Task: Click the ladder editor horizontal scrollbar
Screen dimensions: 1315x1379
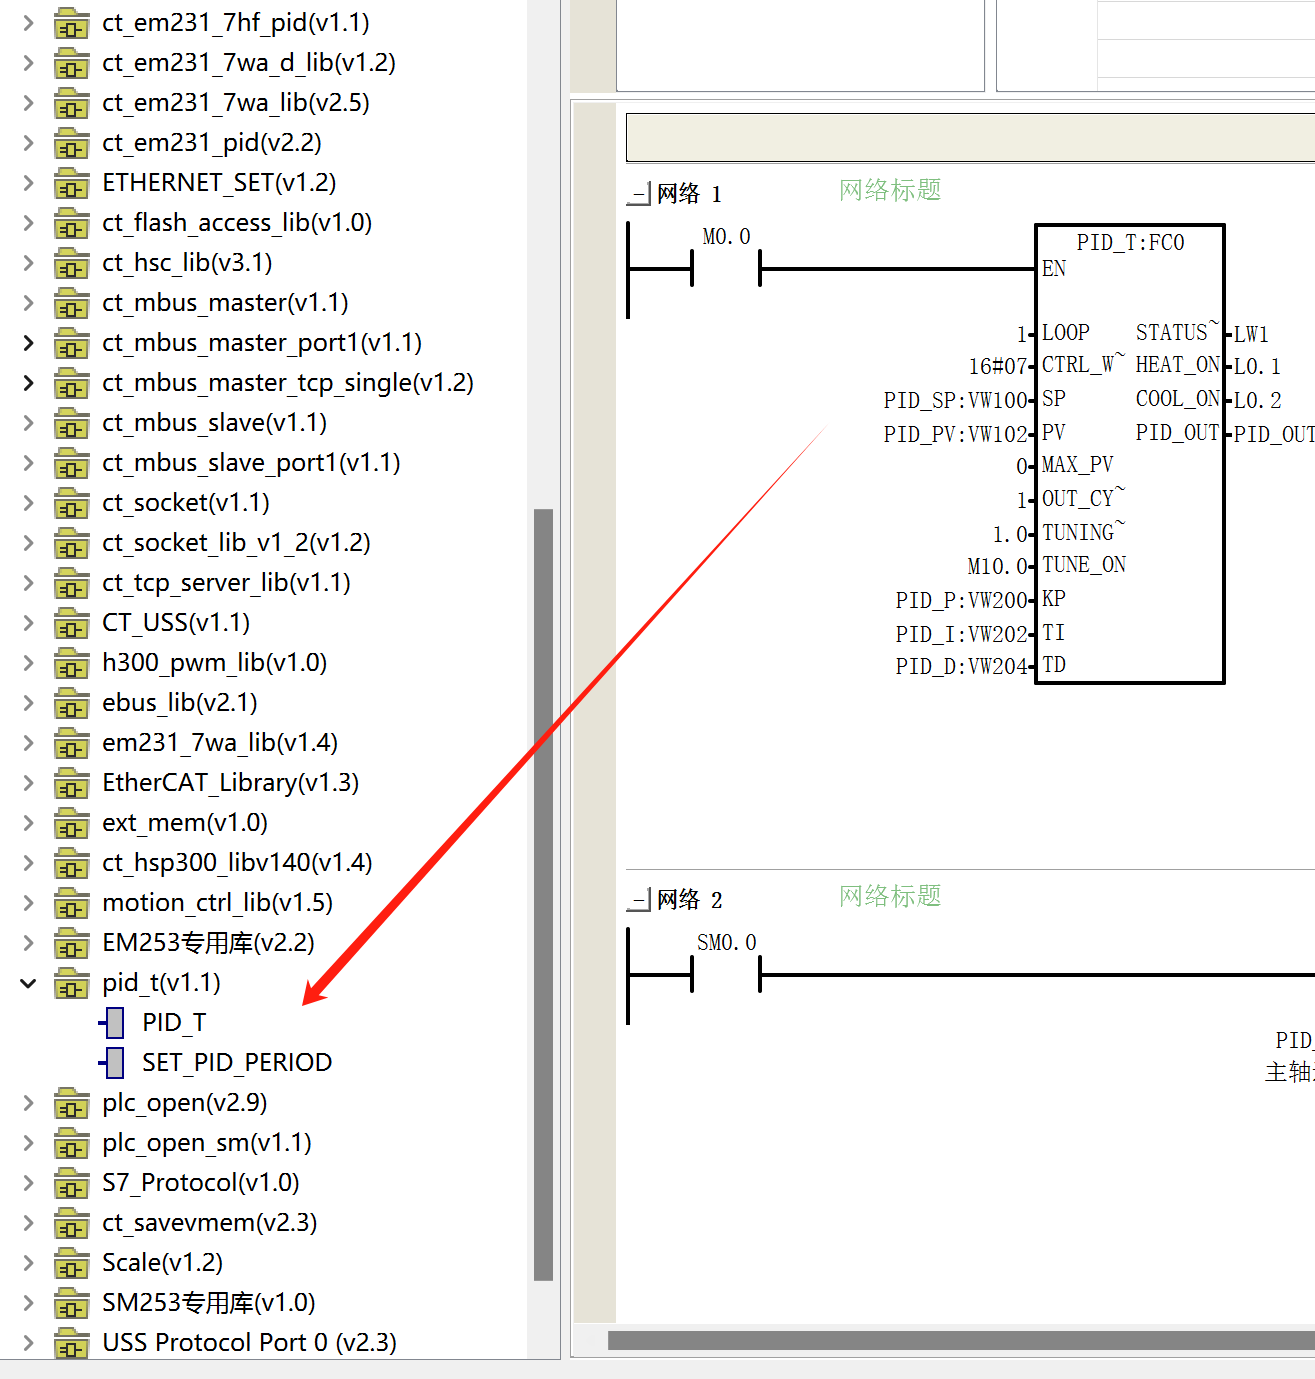Action: [961, 1340]
